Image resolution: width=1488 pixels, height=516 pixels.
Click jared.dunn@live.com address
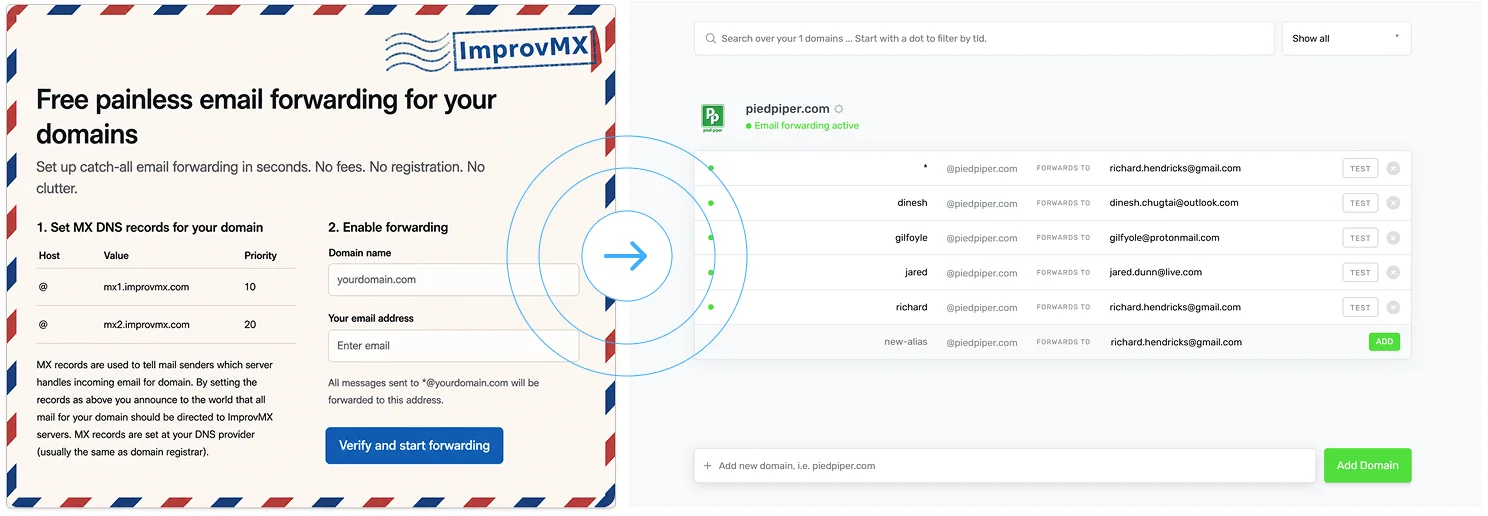point(1156,272)
